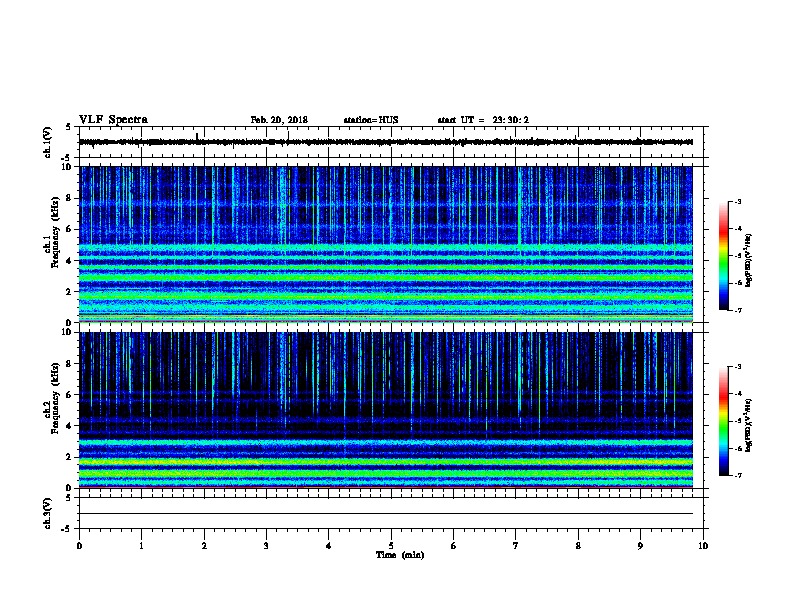Click the ch.1 voltage waveform trace
This screenshot has width=792, height=612.
coord(386,142)
